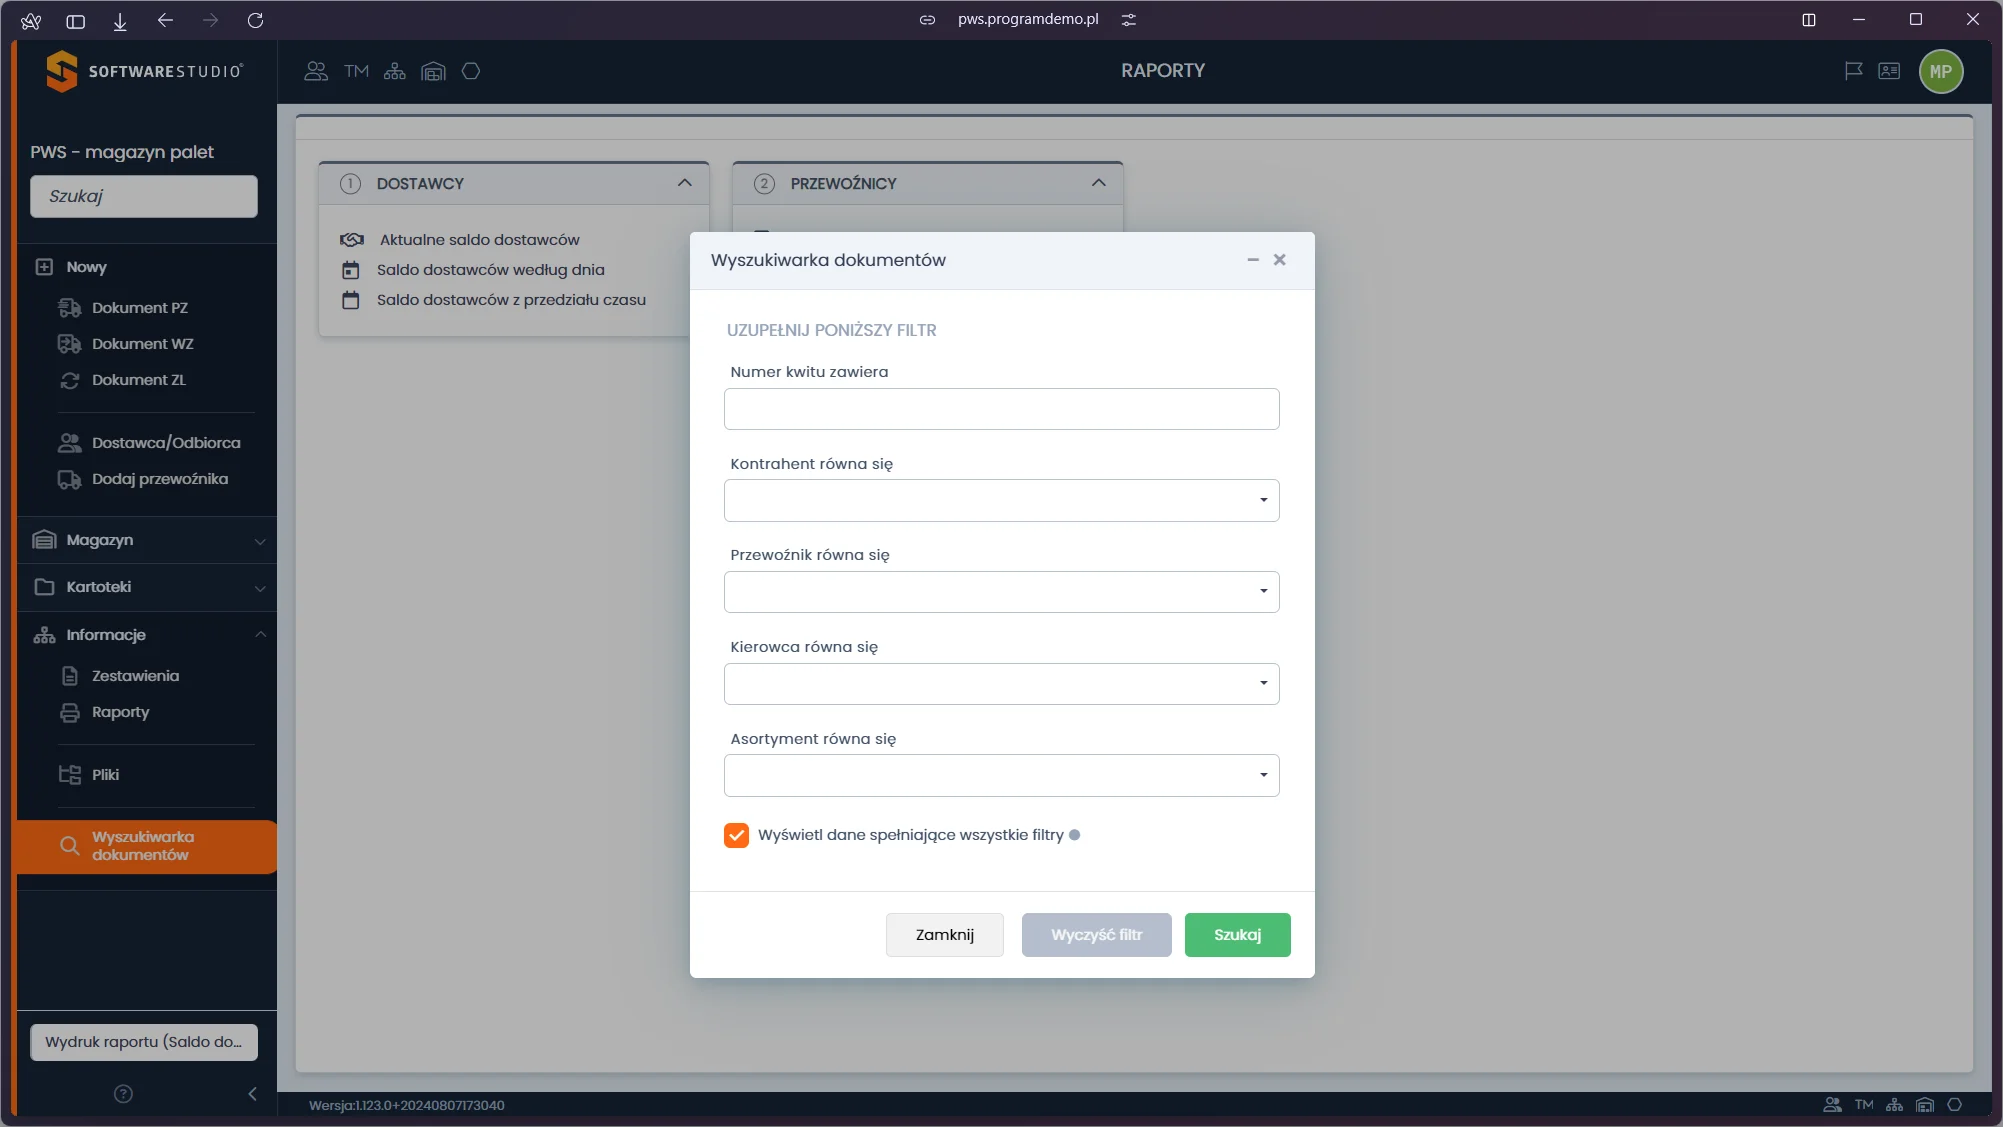Open Dokument PZ in sidebar
Screen dimensions: 2003x1127
tap(139, 308)
